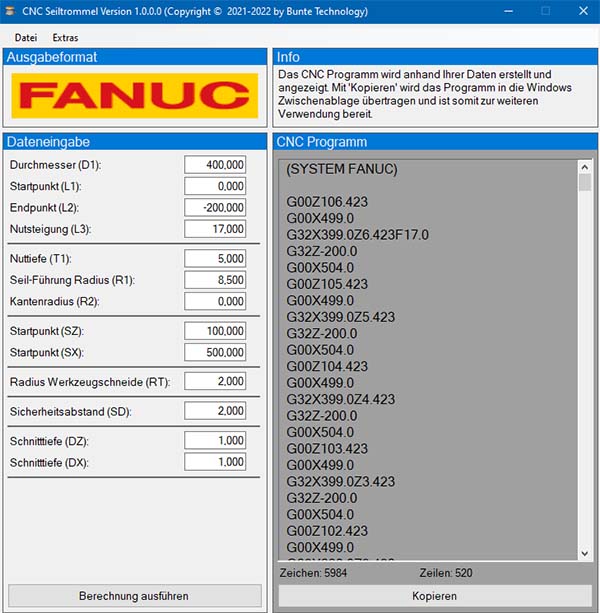The width and height of the screenshot is (600, 613).
Task: Click the FANUC output format logo
Action: pos(134,95)
